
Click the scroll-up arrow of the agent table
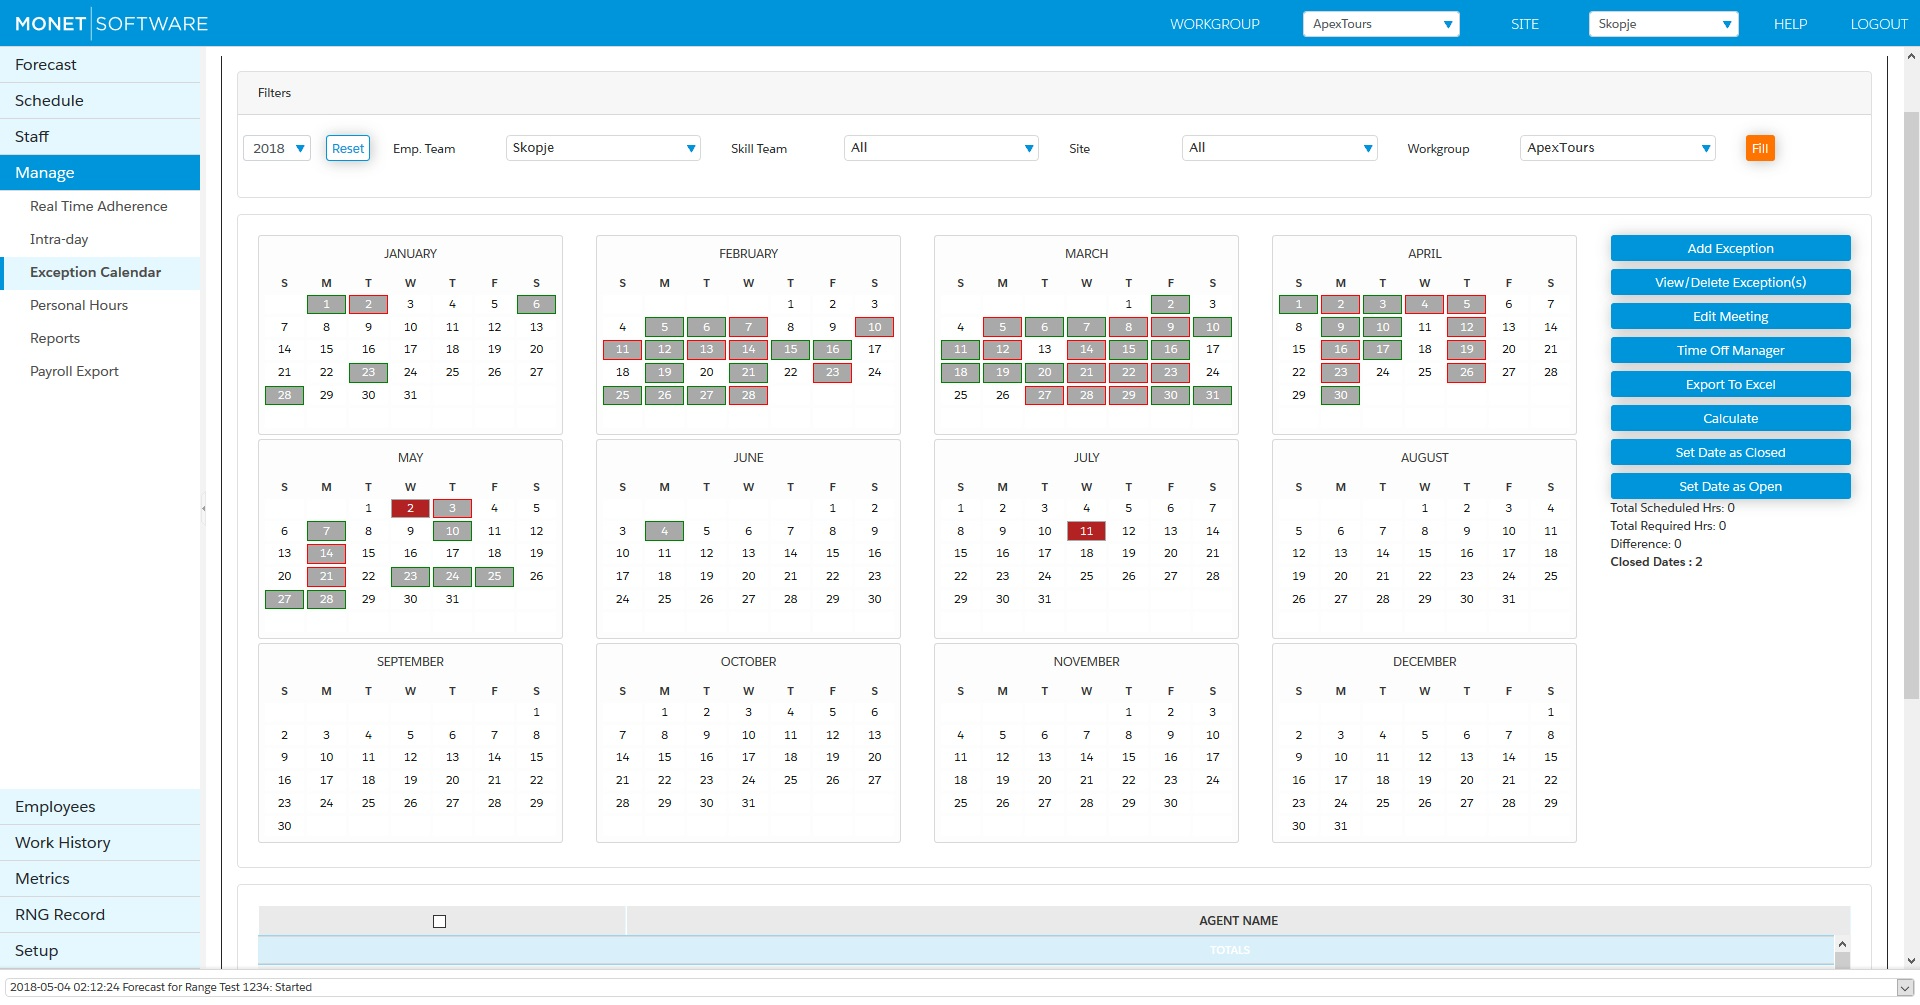(1842, 944)
